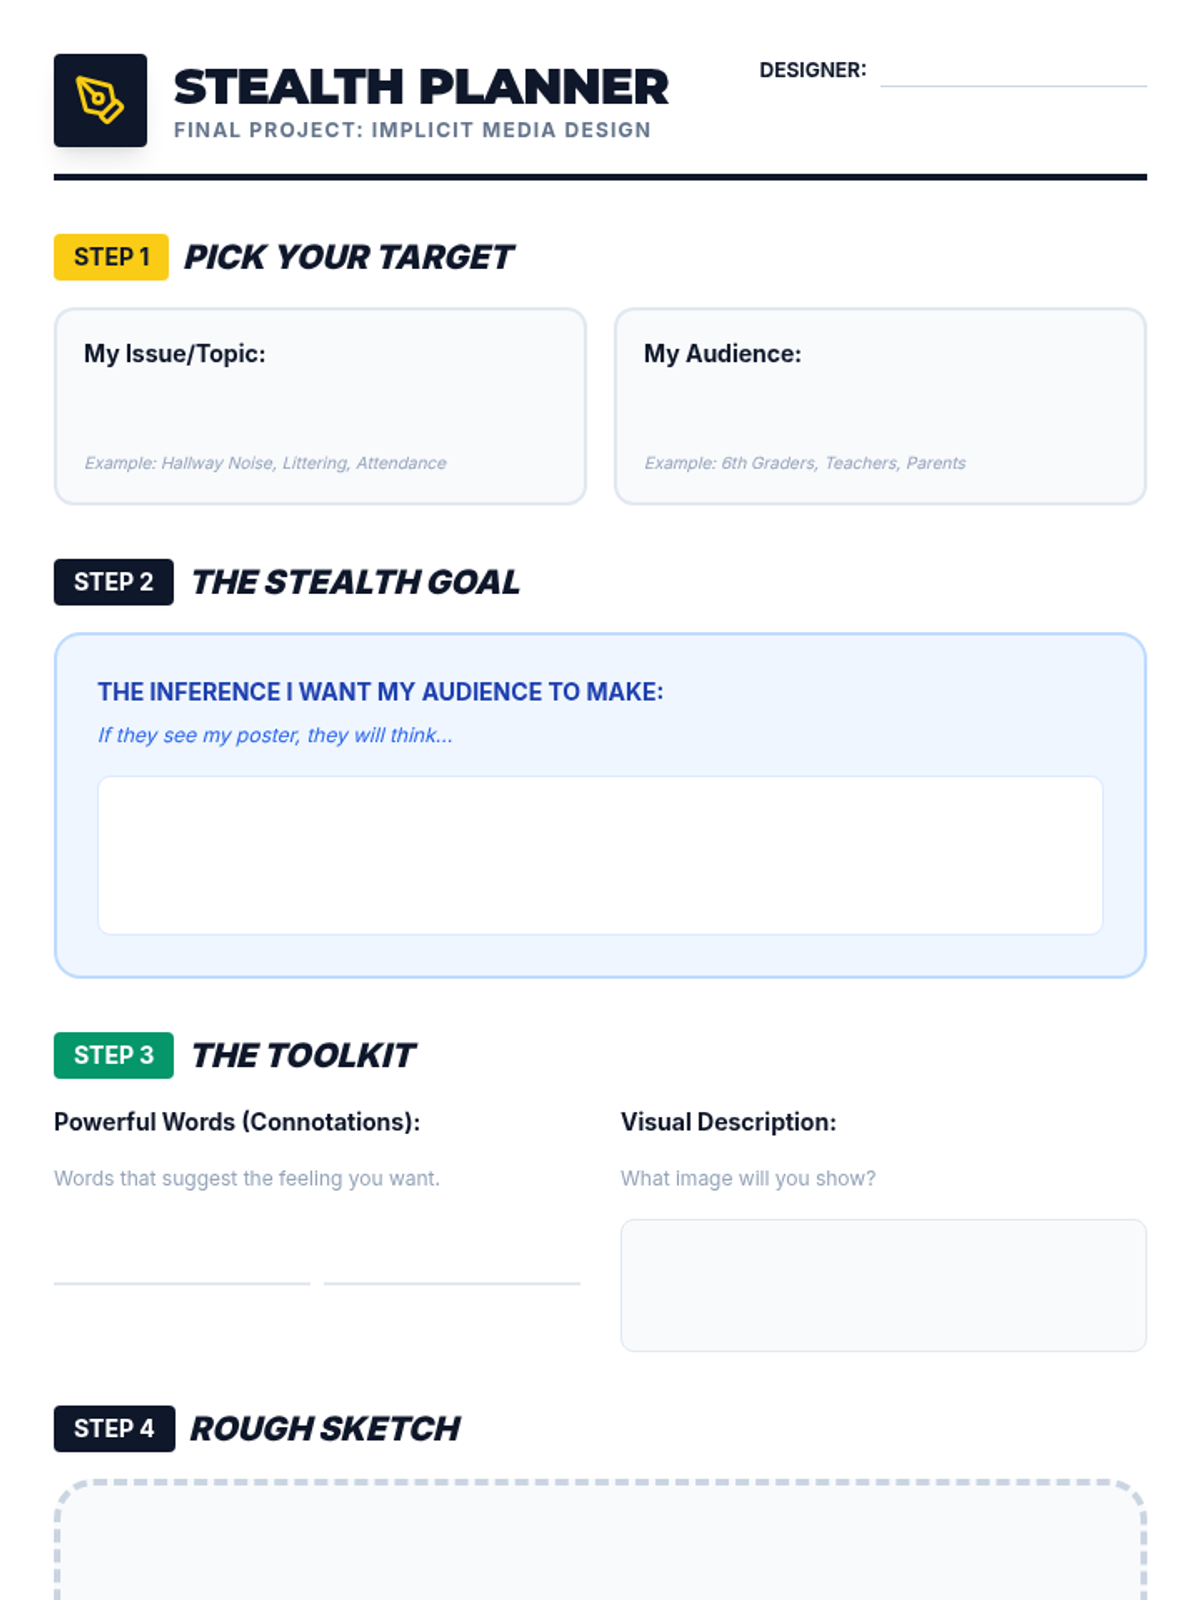Click the Designer name line
Viewport: 1200px width, 1600px height.
(1012, 74)
